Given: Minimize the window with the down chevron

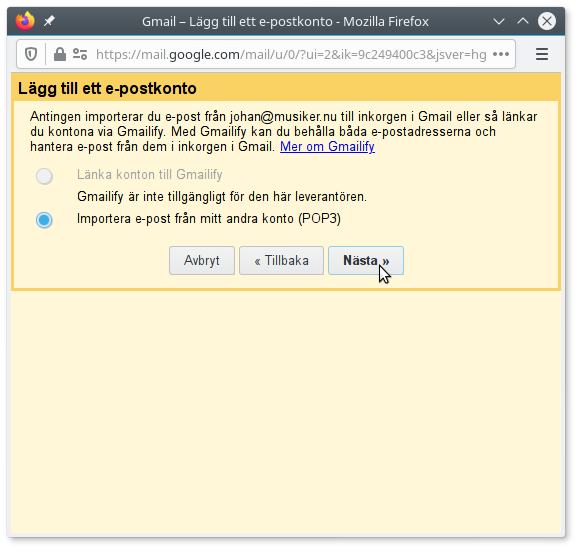Looking at the screenshot, I should [x=499, y=21].
